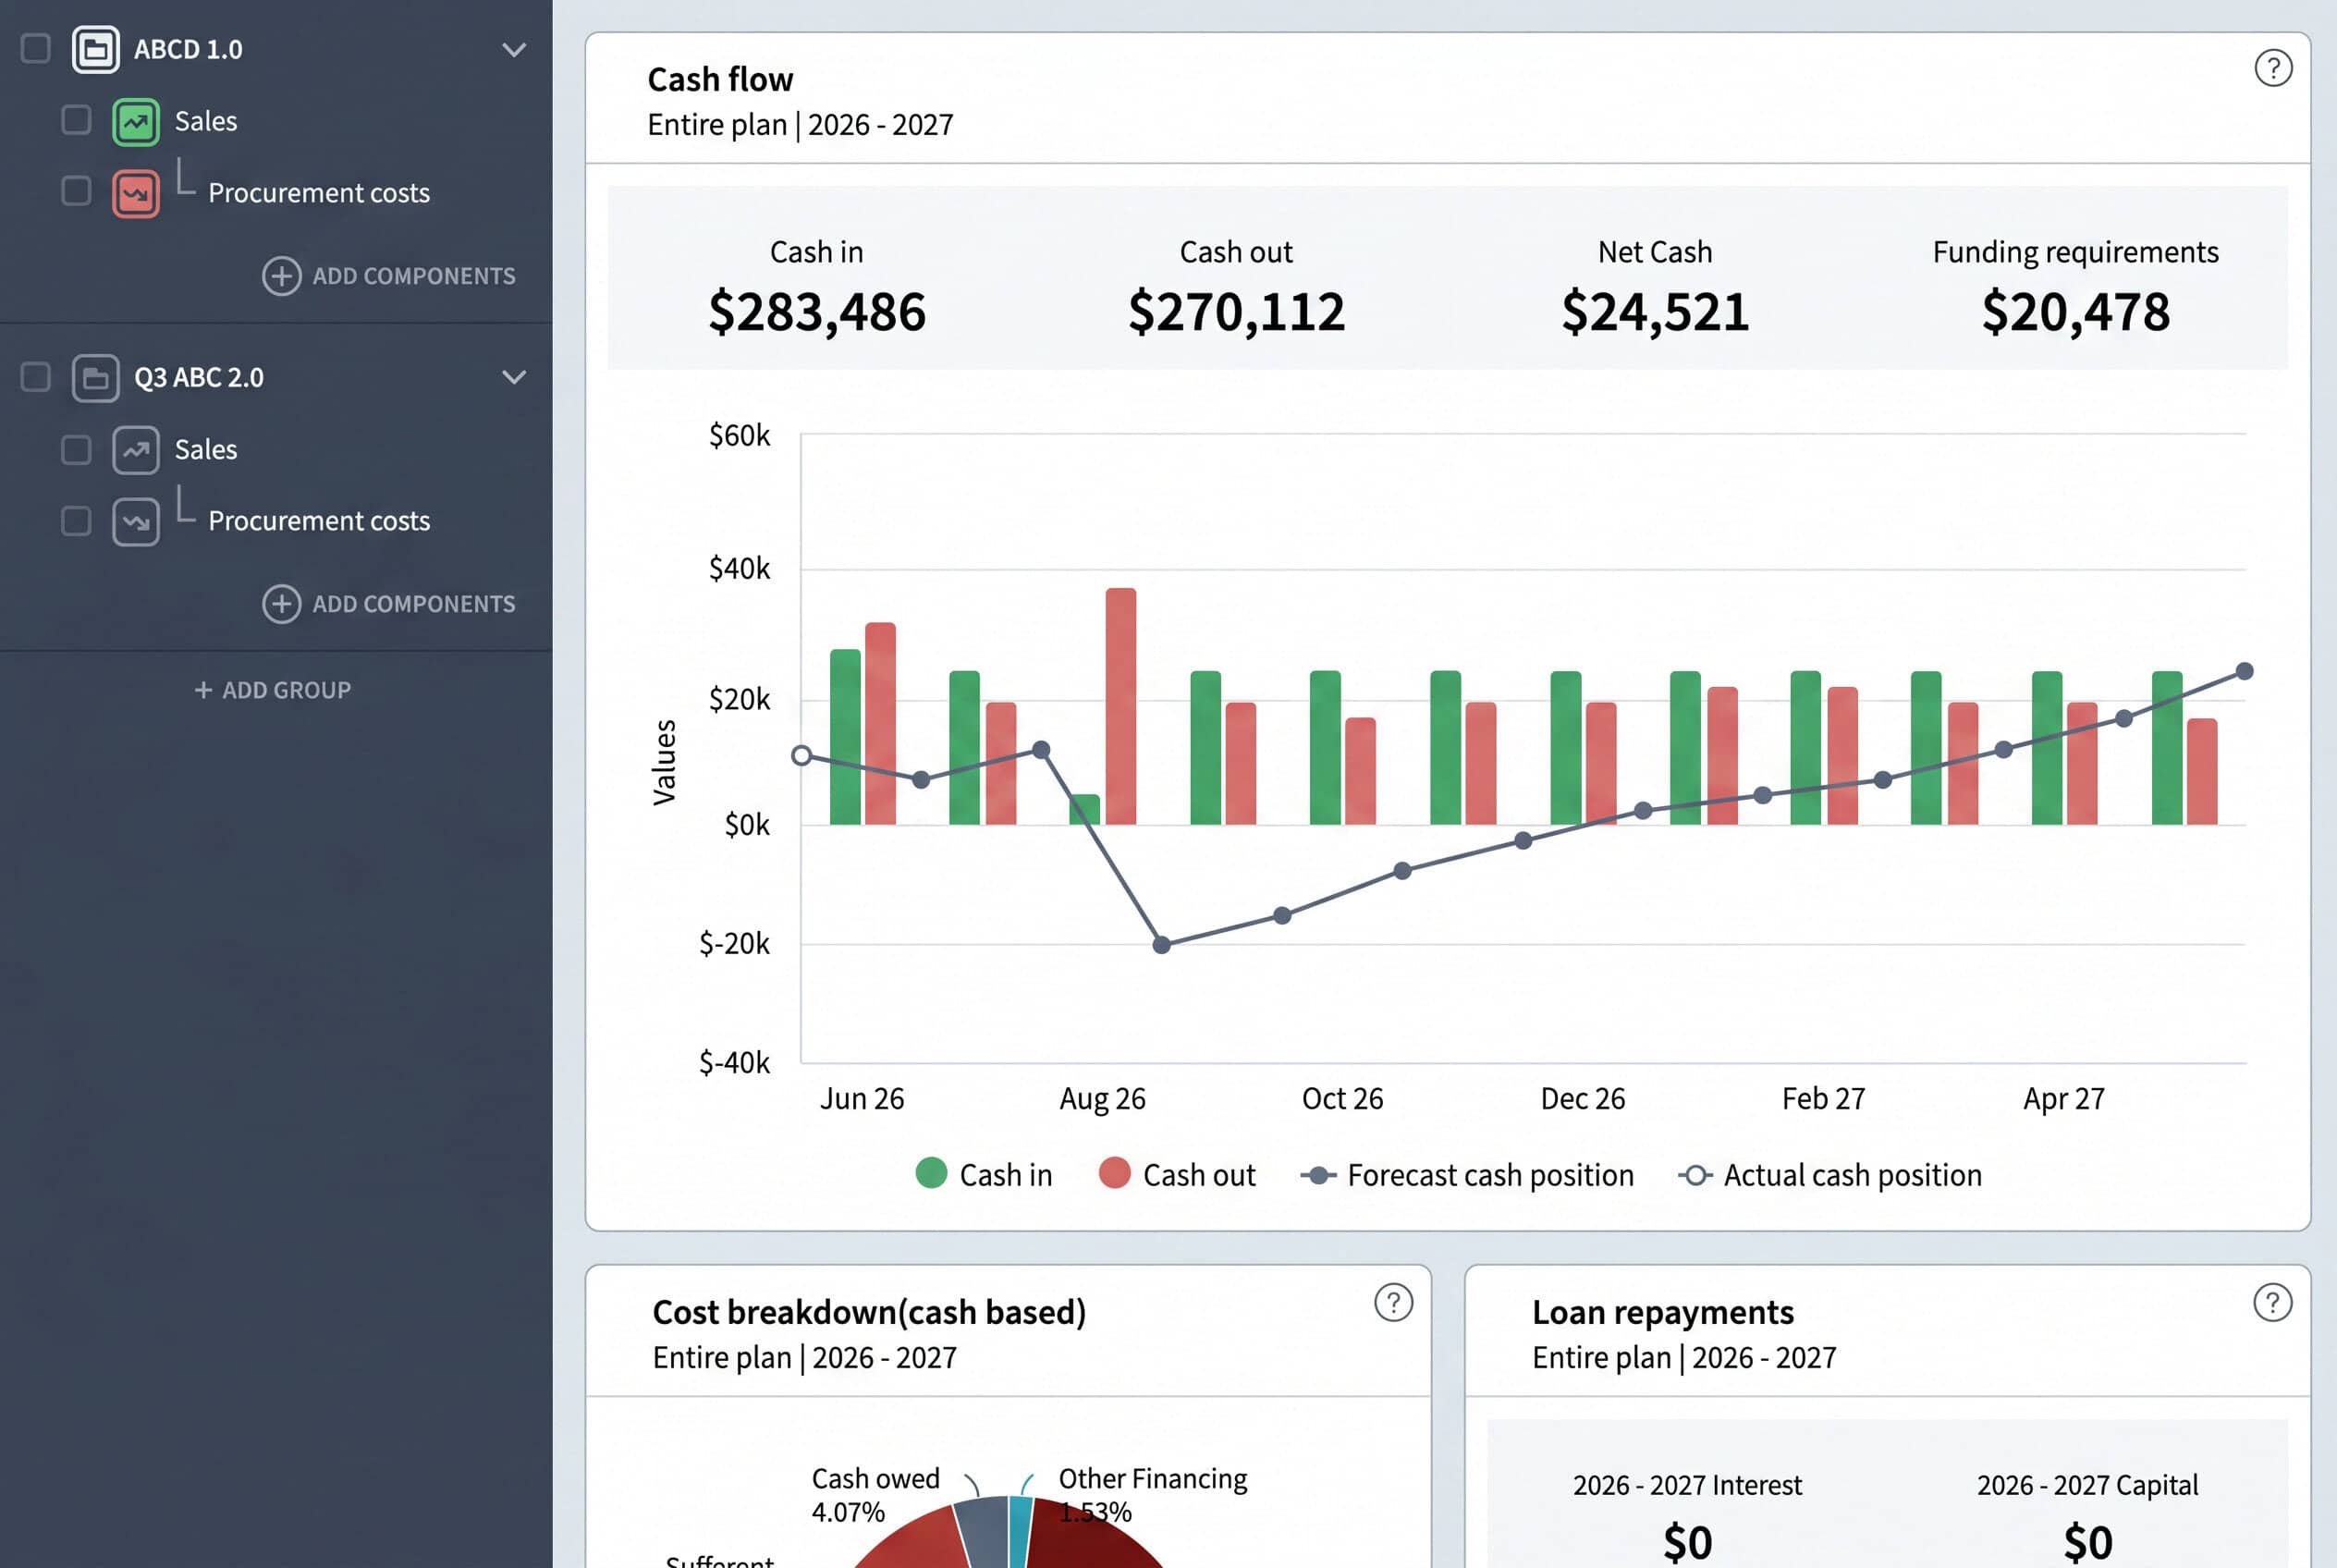This screenshot has width=2337, height=1568.
Task: Click the Procurement costs icon under Q3 ABC 2.0
Action: pos(136,521)
